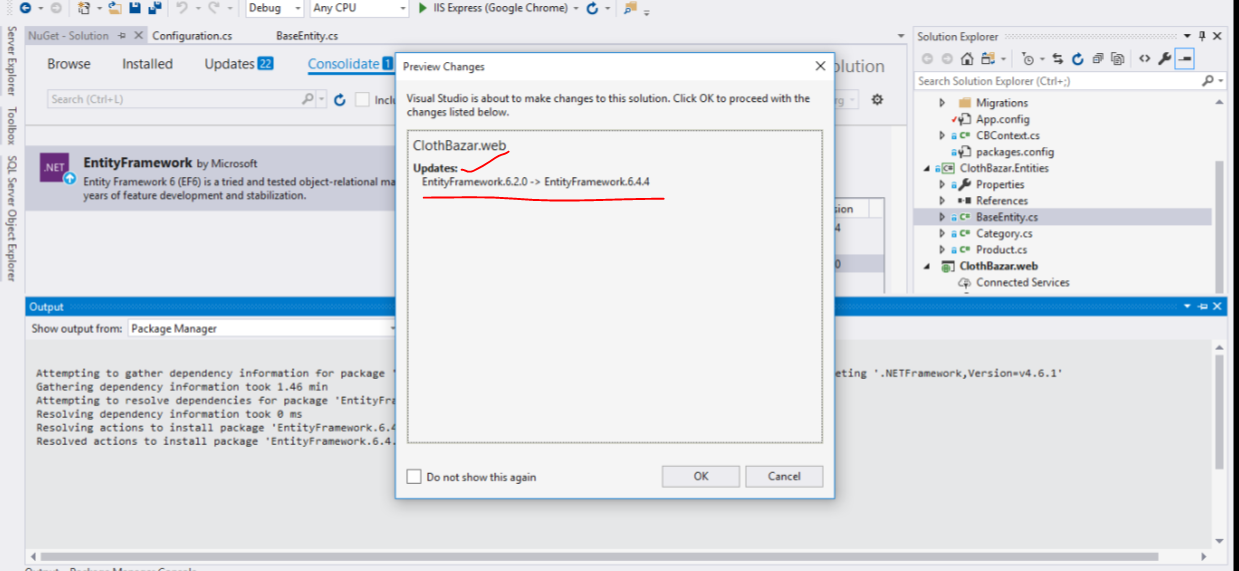Close the Preview Changes dialog
Screen dimensions: 1239x571
coord(820,66)
